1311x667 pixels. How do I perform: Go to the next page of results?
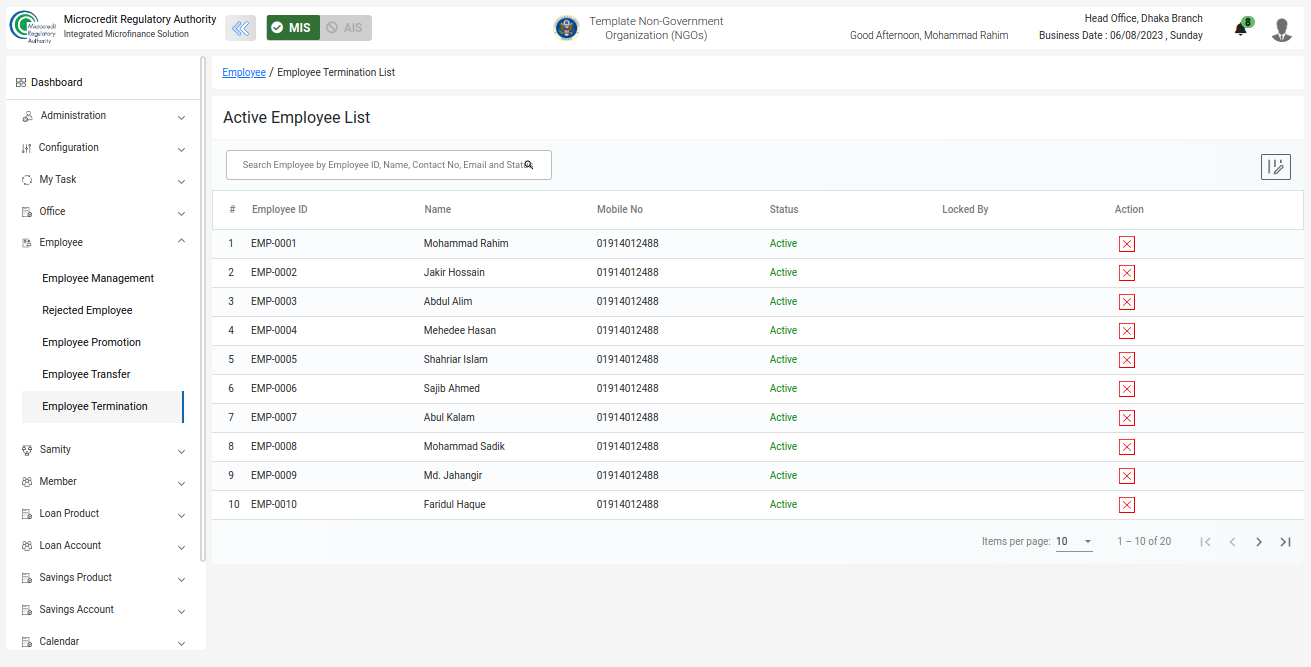pos(1259,542)
